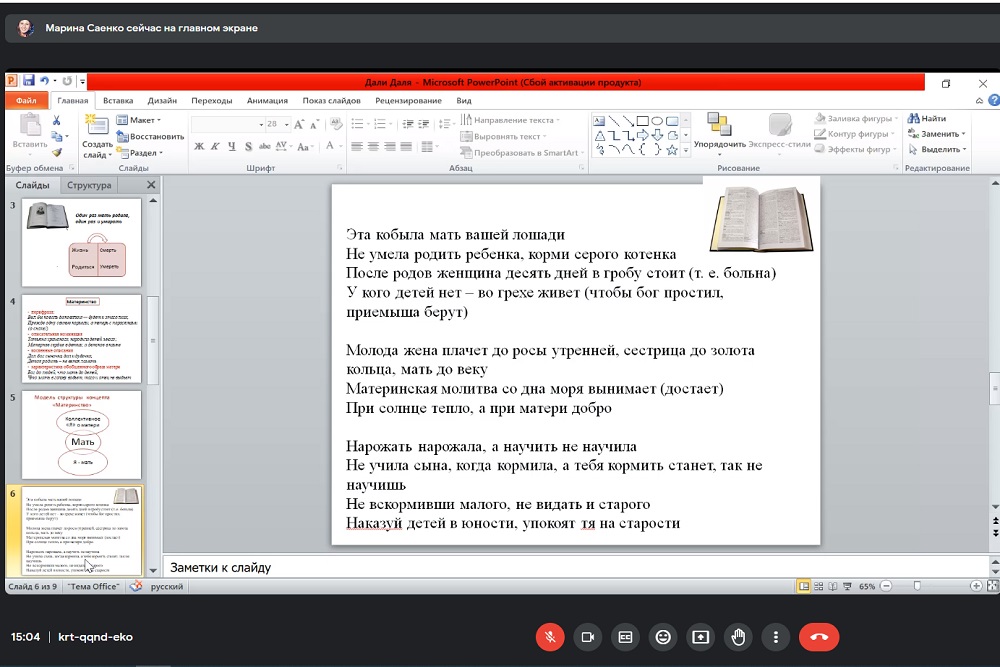
Task: Click the Cut scissors icon
Action: (x=57, y=120)
